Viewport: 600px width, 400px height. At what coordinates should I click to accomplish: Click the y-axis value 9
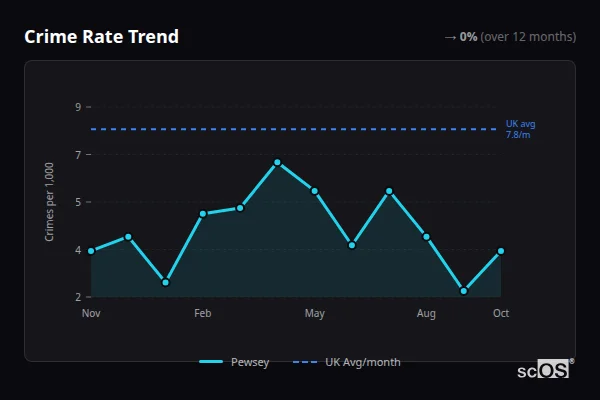[78, 107]
